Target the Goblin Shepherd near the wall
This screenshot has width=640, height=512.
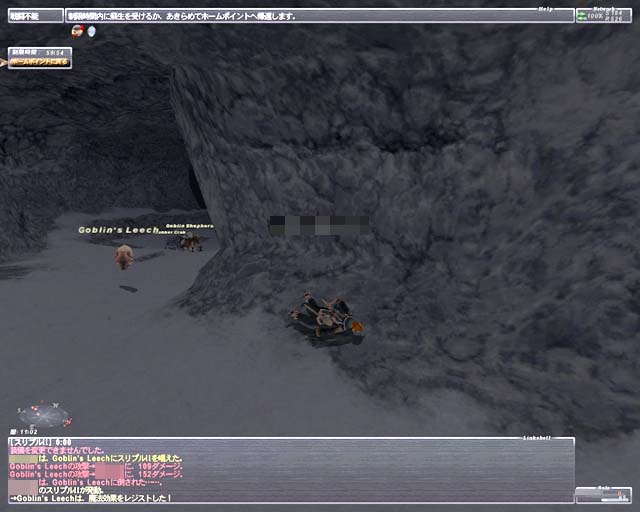(x=191, y=242)
